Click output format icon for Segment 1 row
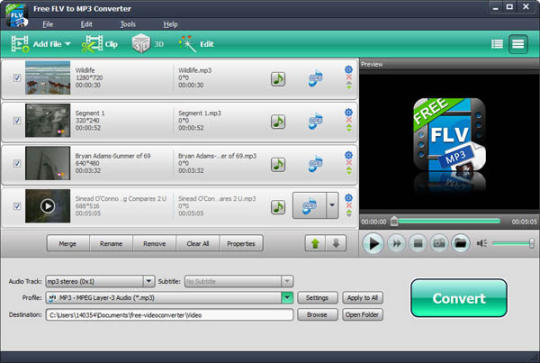This screenshot has width=540, height=363. (x=315, y=122)
